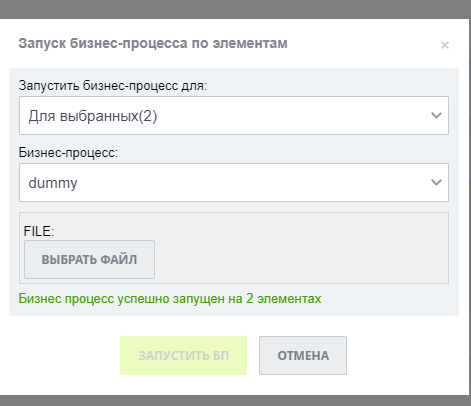Click the Запустить бизнес-процесс для: label
The image size is (471, 406).
tap(113, 86)
